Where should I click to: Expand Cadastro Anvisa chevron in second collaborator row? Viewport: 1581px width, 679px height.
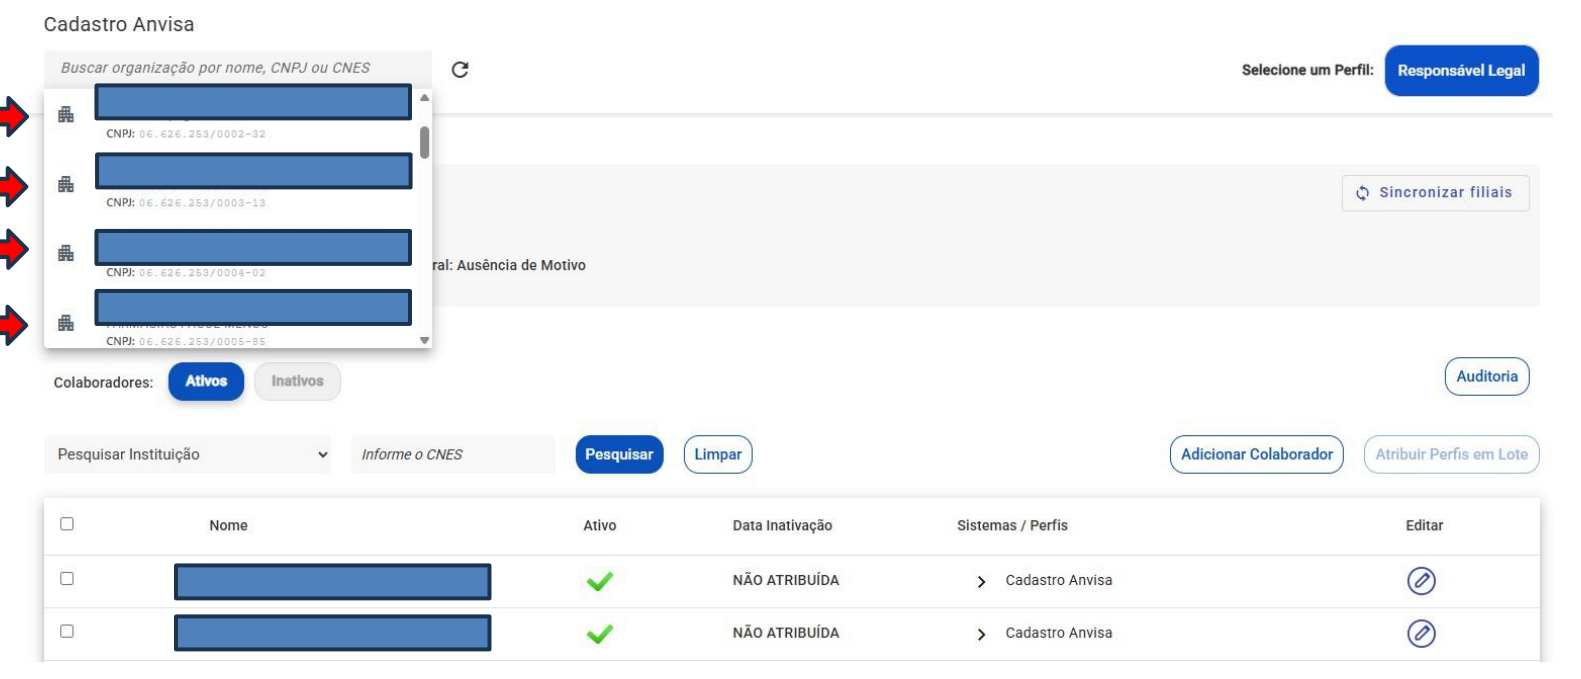click(x=981, y=634)
